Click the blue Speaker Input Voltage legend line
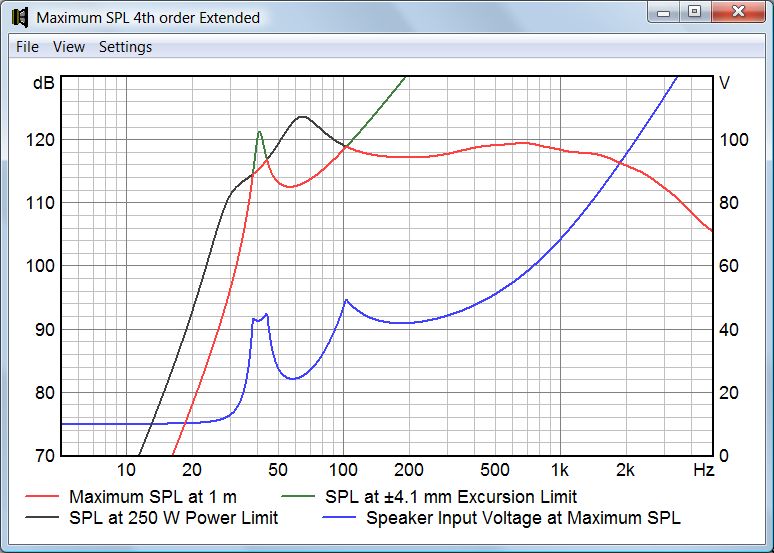This screenshot has width=774, height=553. [339, 517]
